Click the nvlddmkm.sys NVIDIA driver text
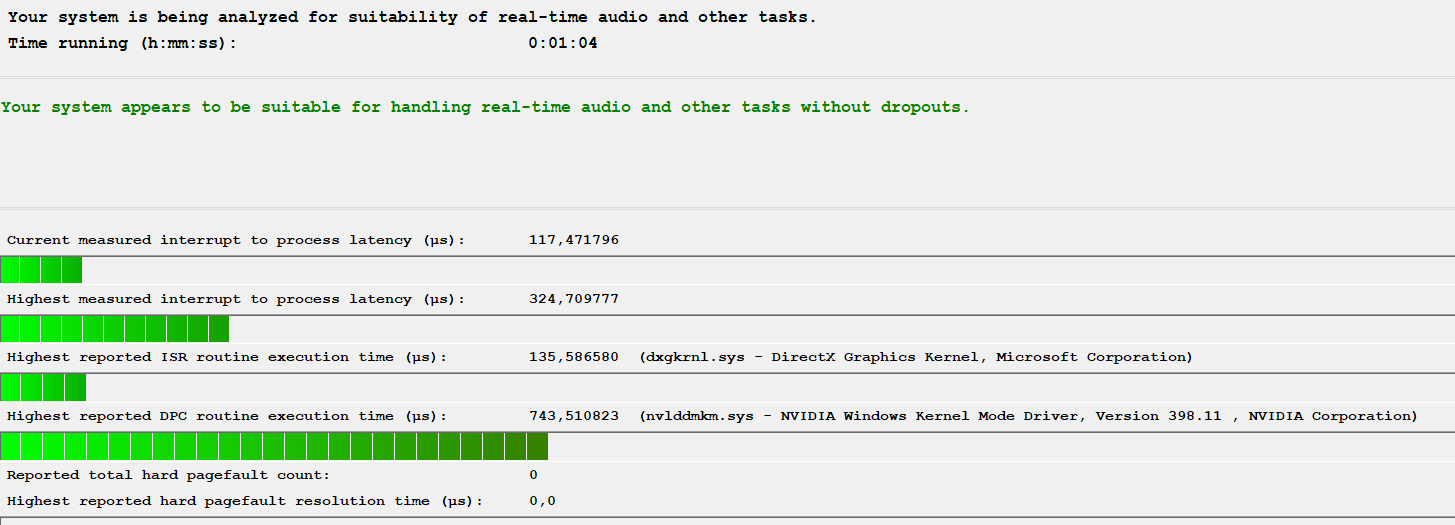Viewport: 1455px width, 525px height. pyautogui.click(x=1028, y=416)
